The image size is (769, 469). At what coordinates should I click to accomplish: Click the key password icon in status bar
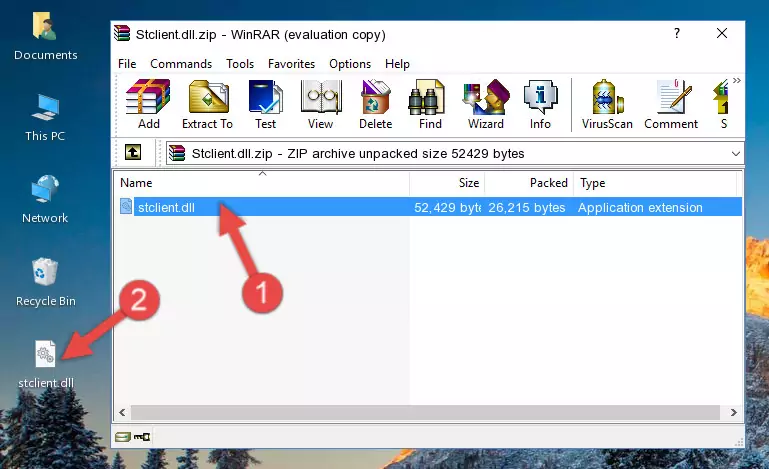[x=142, y=437]
